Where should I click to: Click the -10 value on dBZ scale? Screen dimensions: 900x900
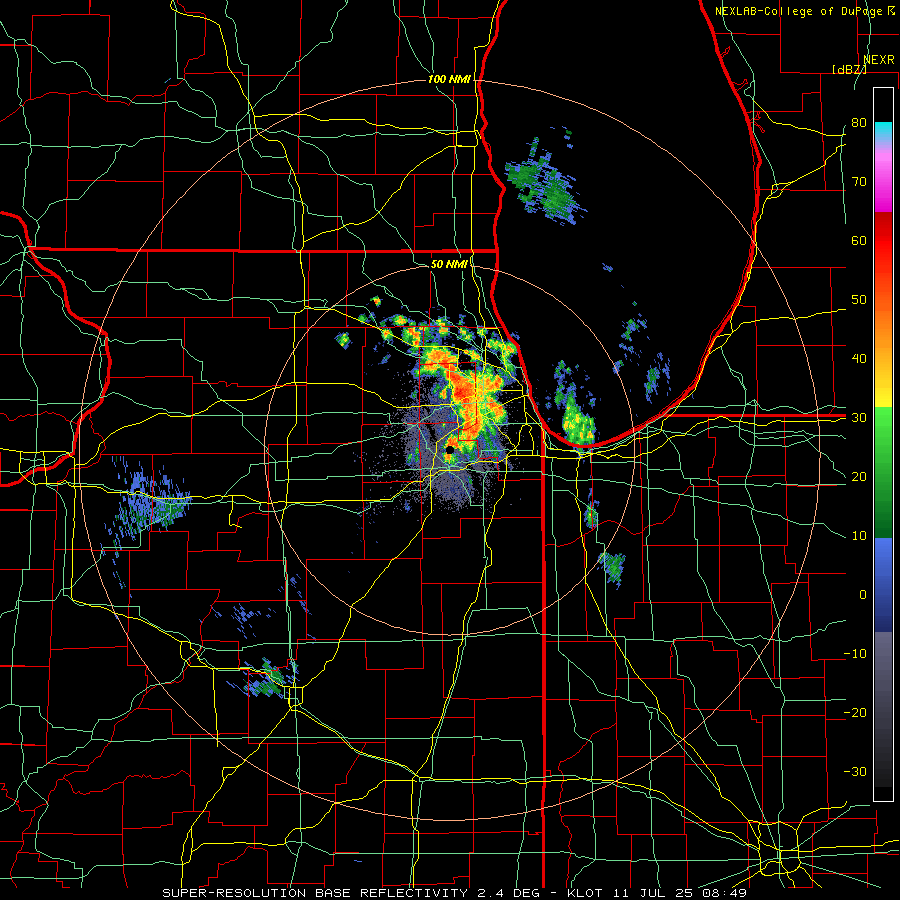coord(855,654)
